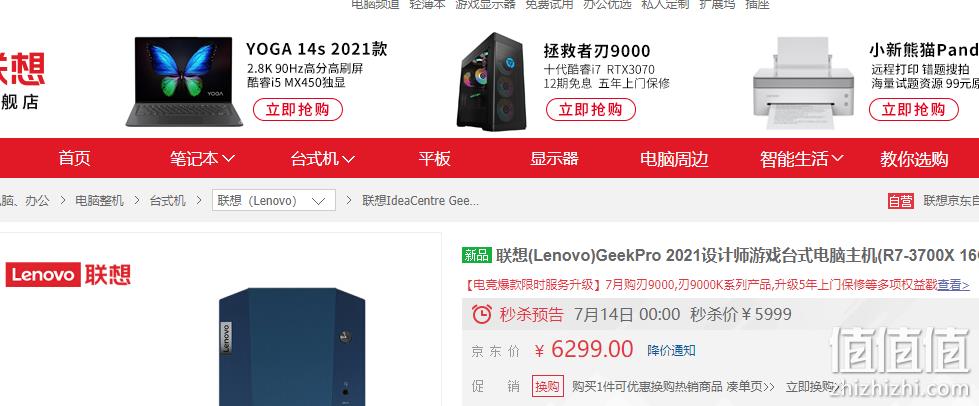Click the Lenovo 联想 logo above product image
The height and width of the screenshot is (406, 979).
tap(68, 275)
